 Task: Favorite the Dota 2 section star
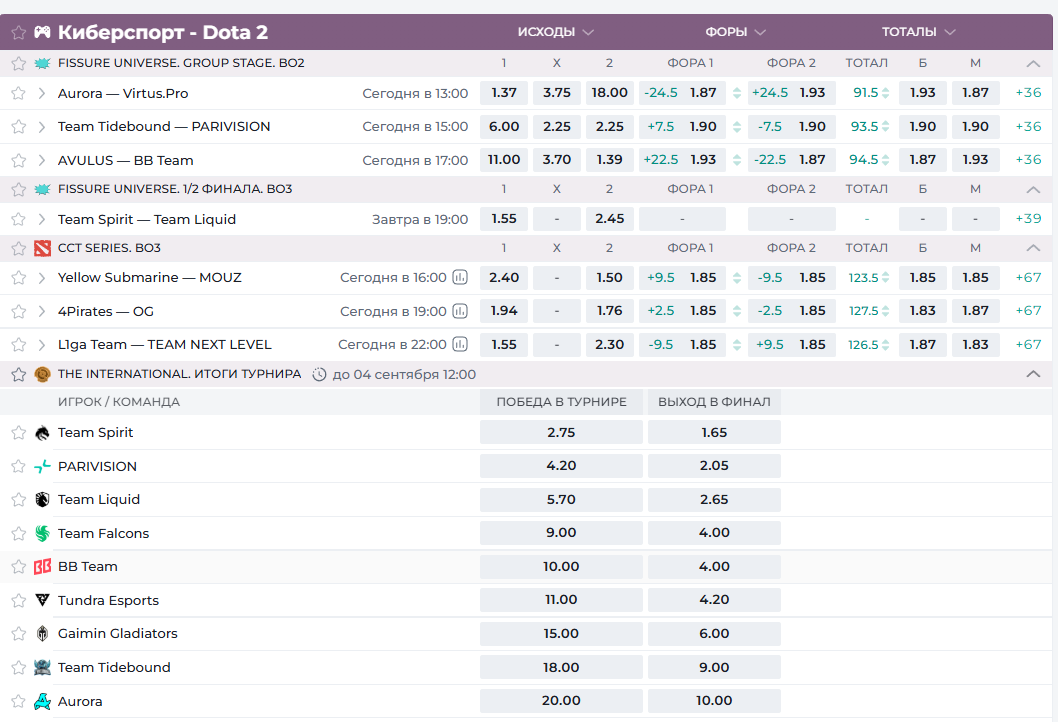tap(19, 32)
